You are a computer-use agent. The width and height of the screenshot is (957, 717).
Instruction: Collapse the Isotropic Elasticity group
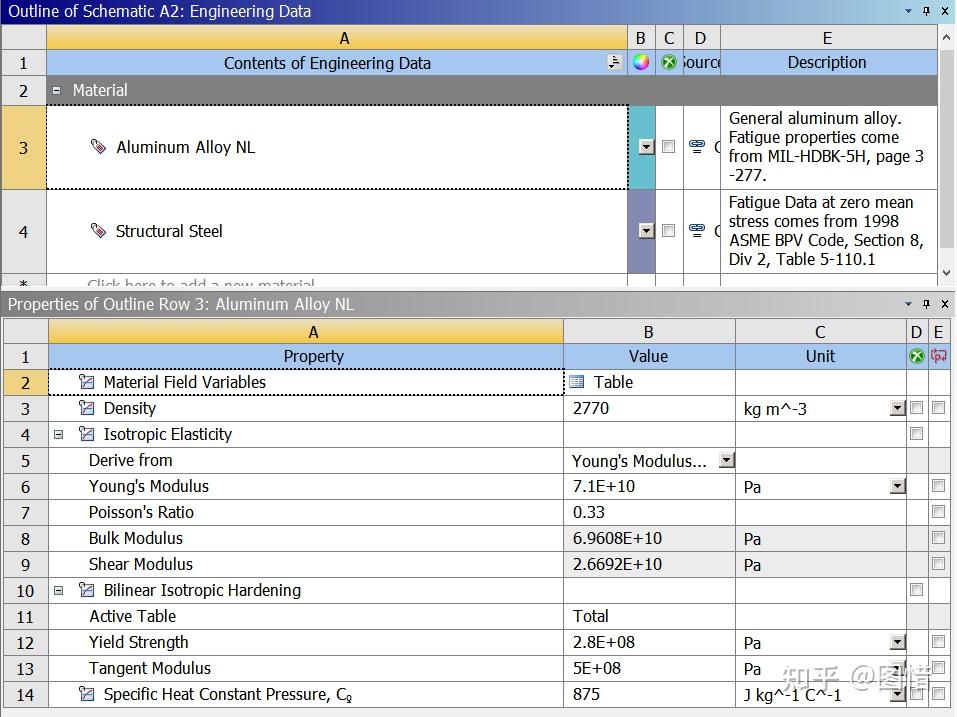[57, 434]
